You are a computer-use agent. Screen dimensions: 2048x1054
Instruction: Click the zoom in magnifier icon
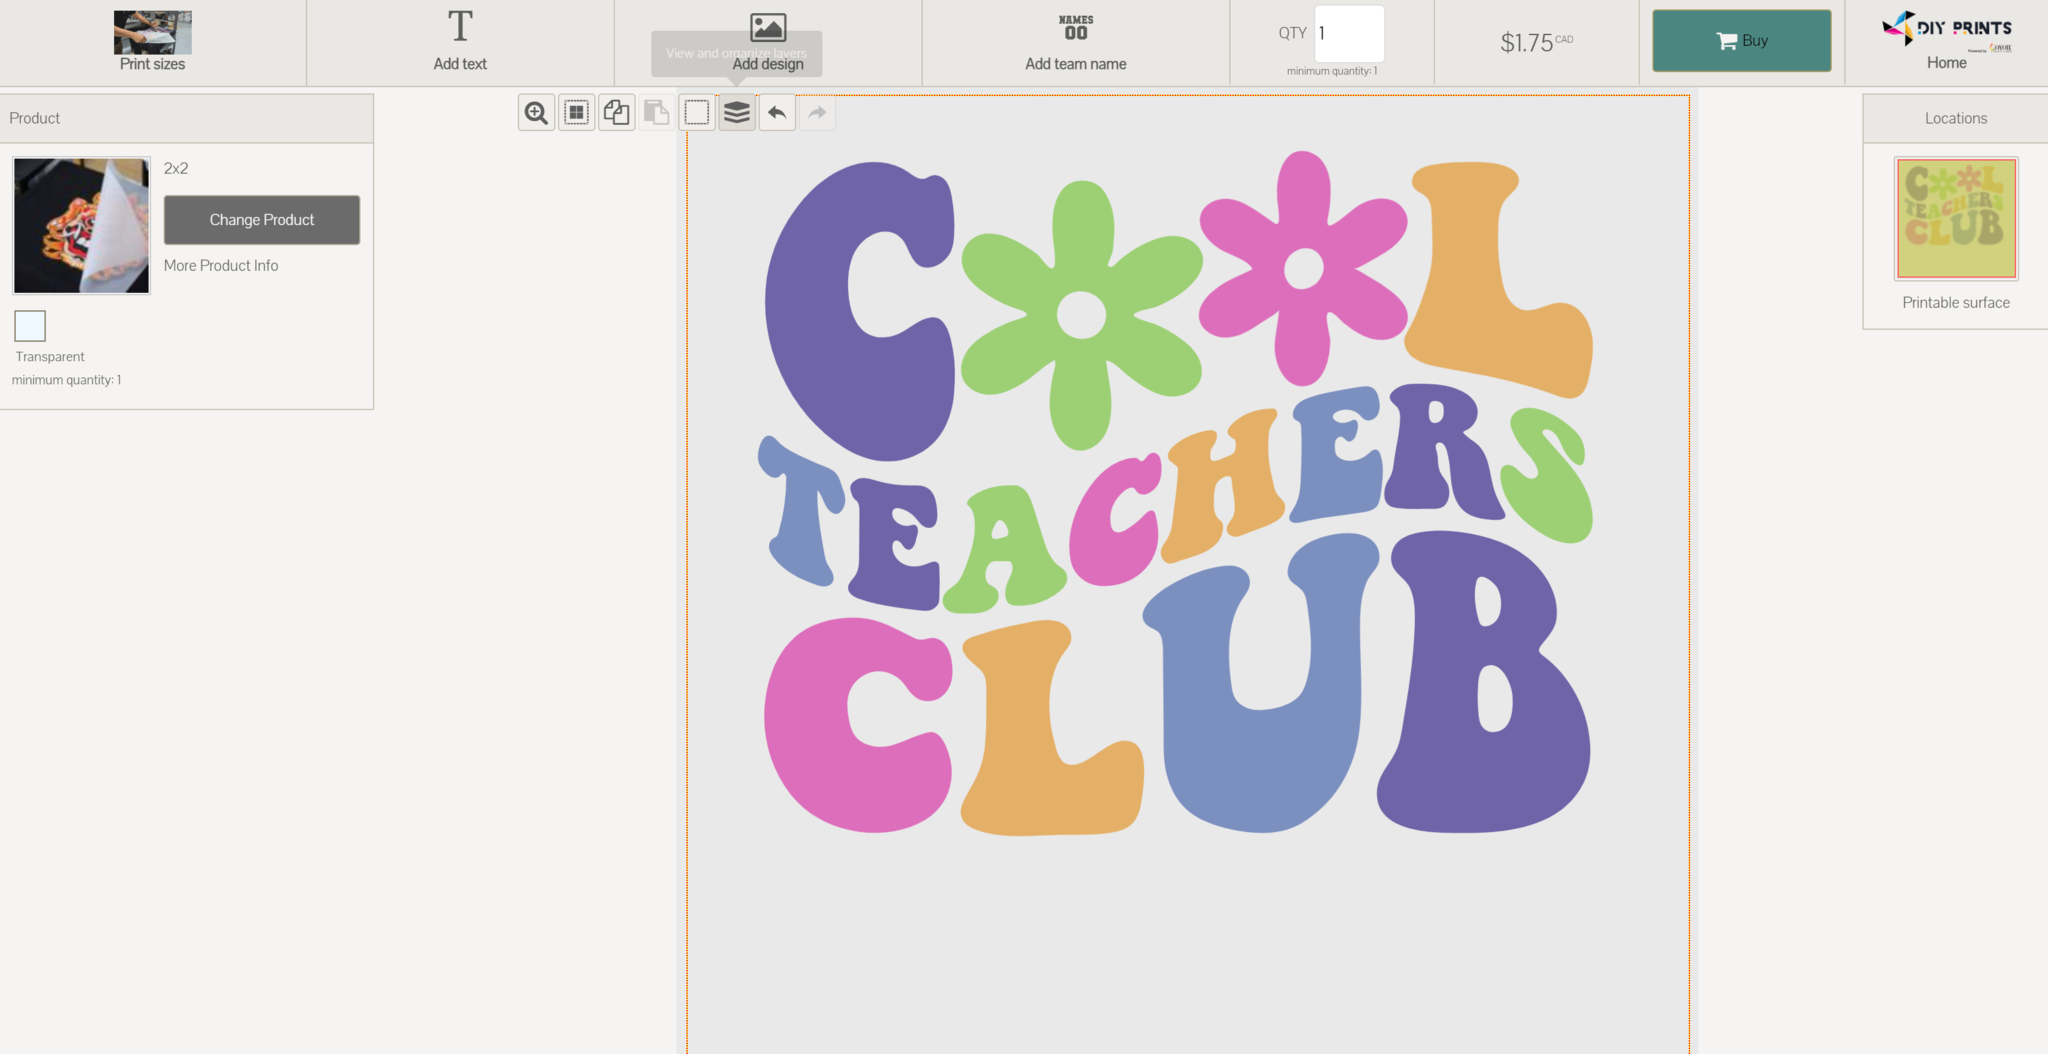[x=536, y=113]
